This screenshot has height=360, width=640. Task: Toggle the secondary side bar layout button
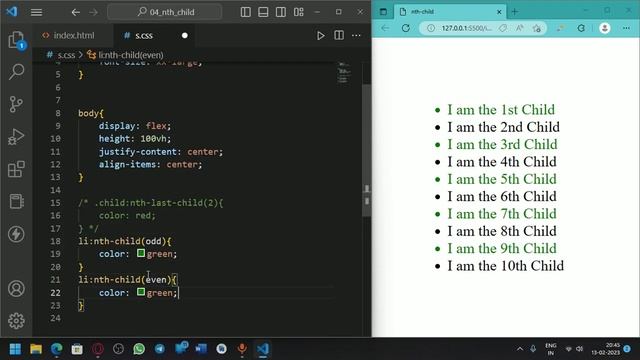281,12
